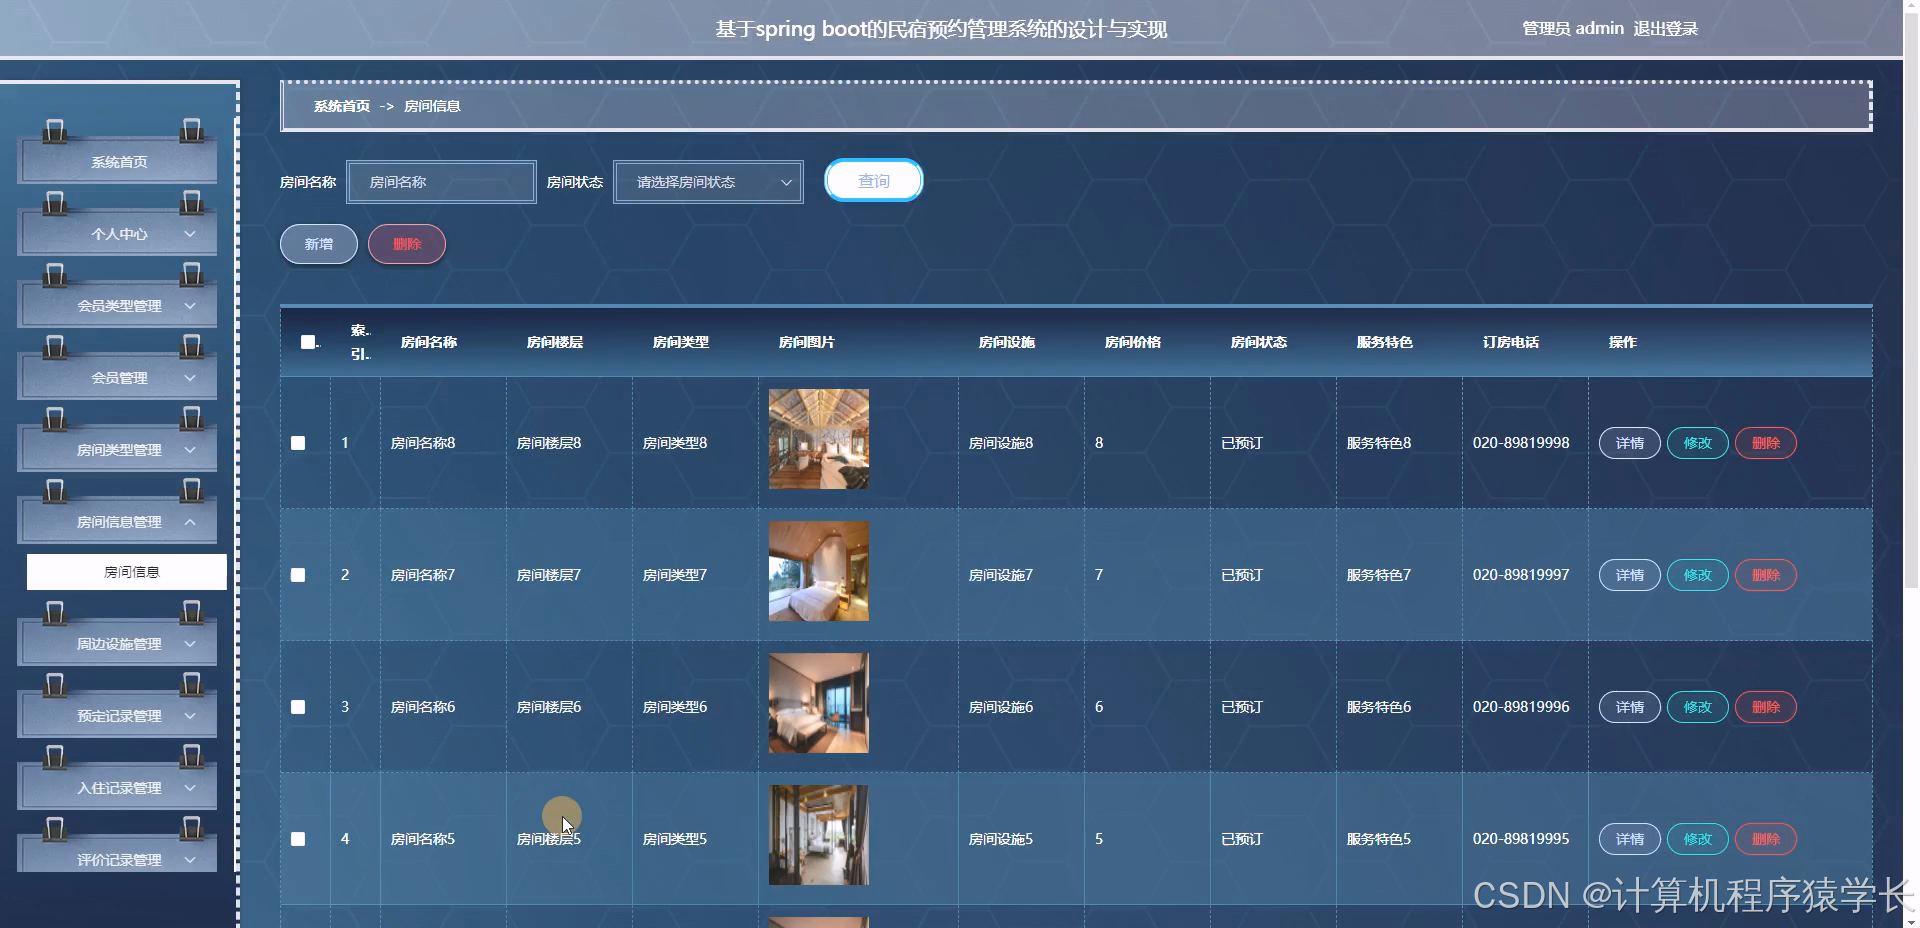1920x928 pixels.
Task: Click 删除 for 房间名称6
Action: (x=1766, y=707)
